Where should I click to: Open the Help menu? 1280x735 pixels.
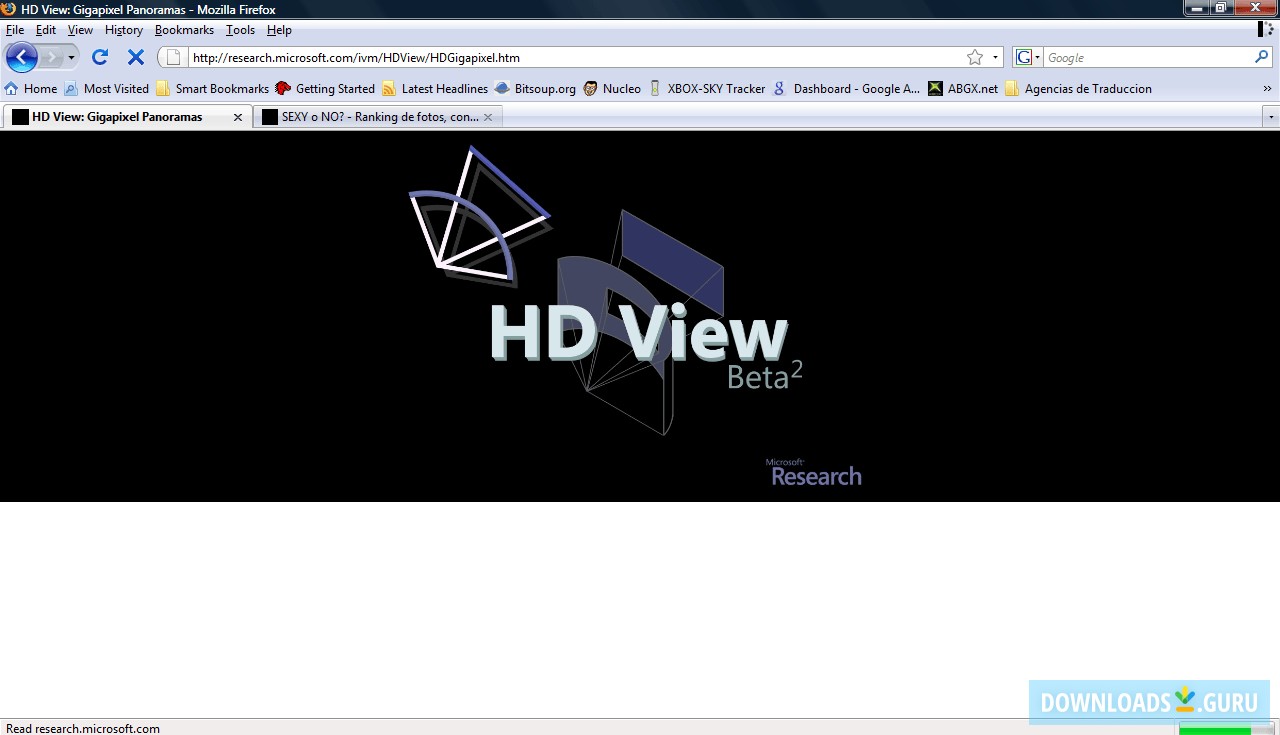pyautogui.click(x=279, y=30)
